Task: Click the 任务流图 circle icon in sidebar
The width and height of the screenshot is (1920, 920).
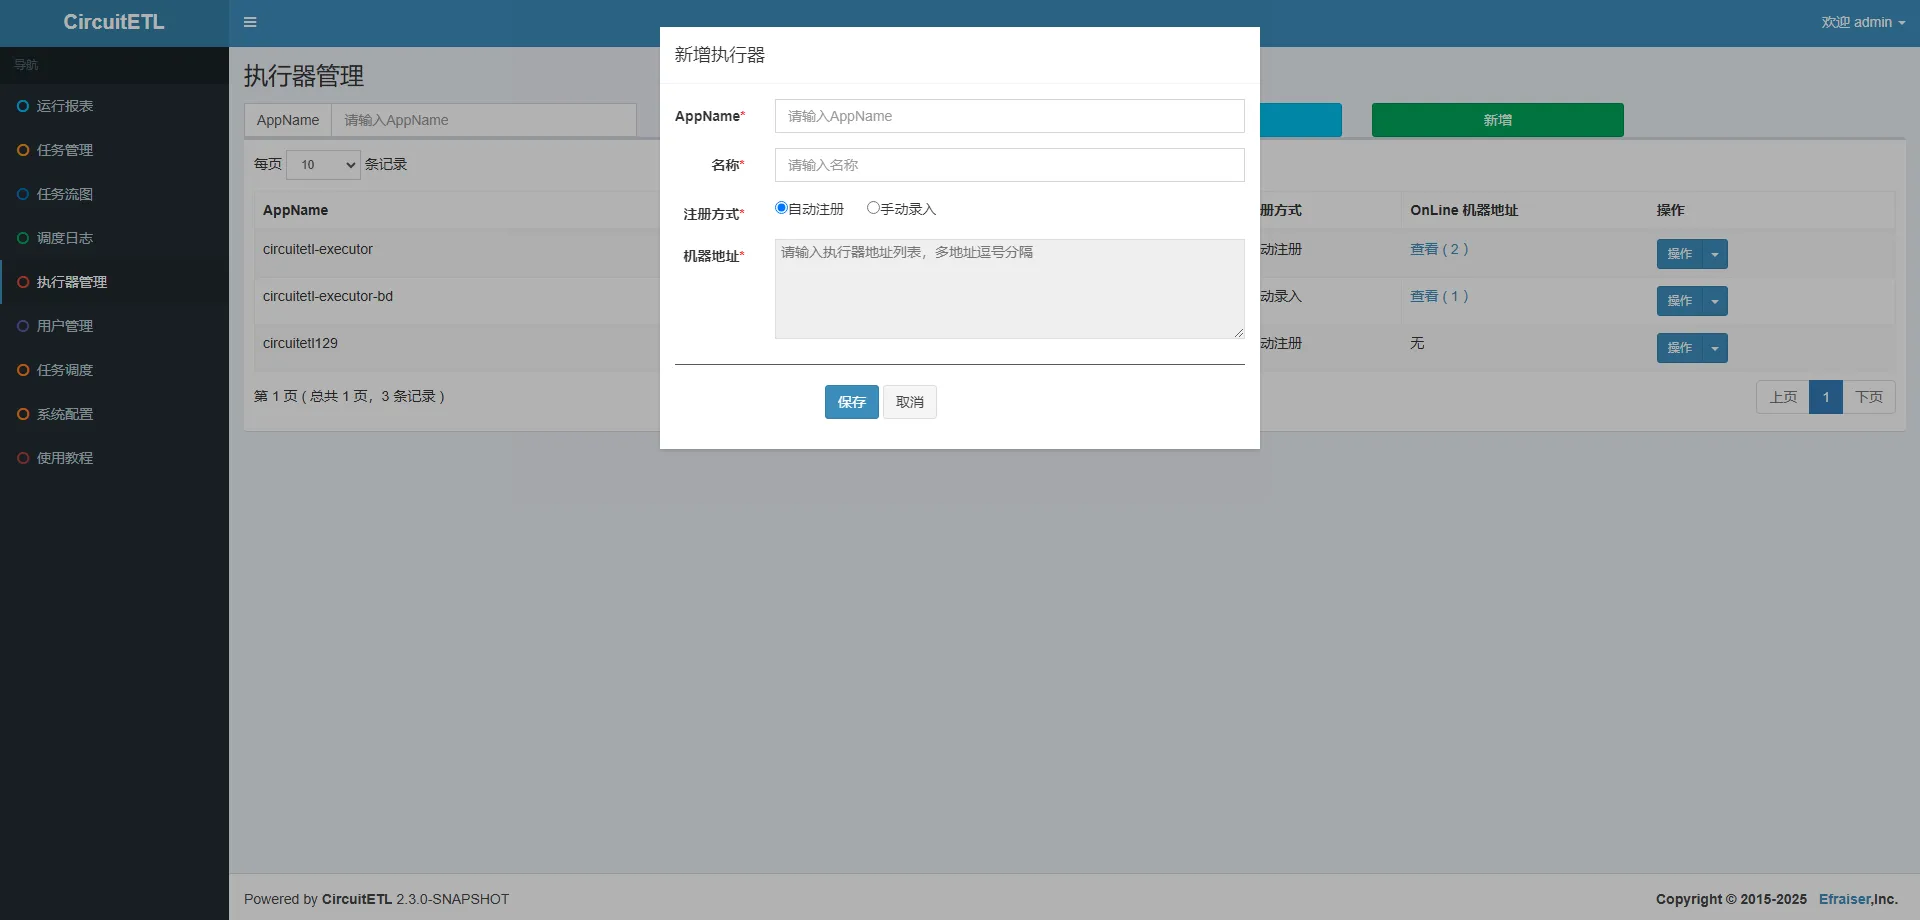Action: pos(23,194)
